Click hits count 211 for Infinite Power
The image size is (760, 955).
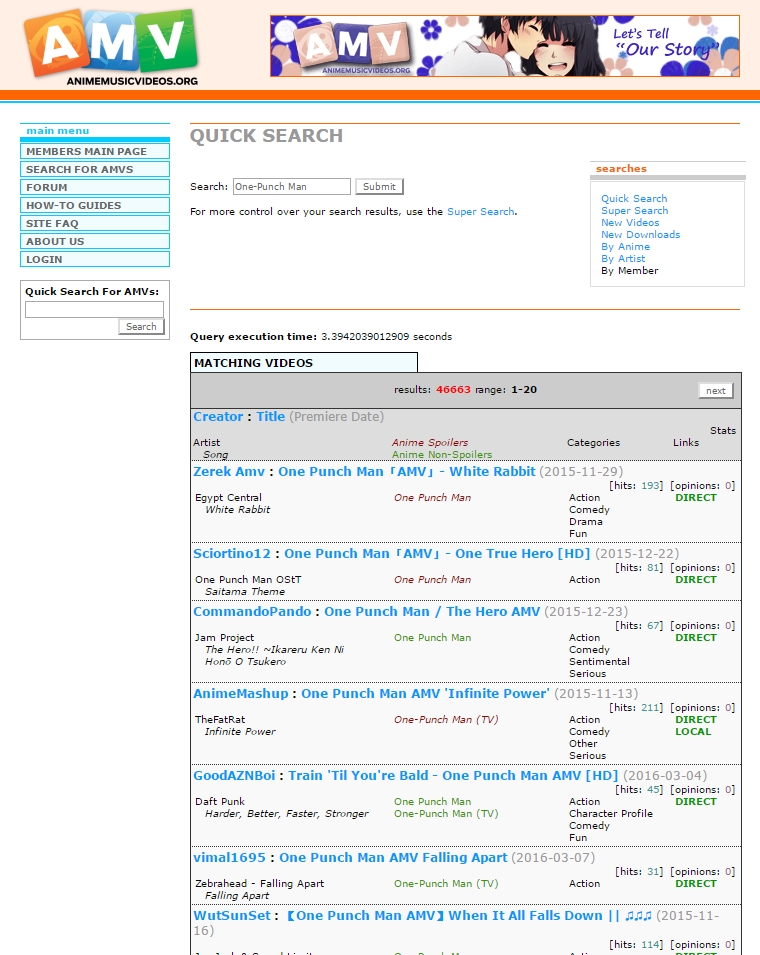651,708
